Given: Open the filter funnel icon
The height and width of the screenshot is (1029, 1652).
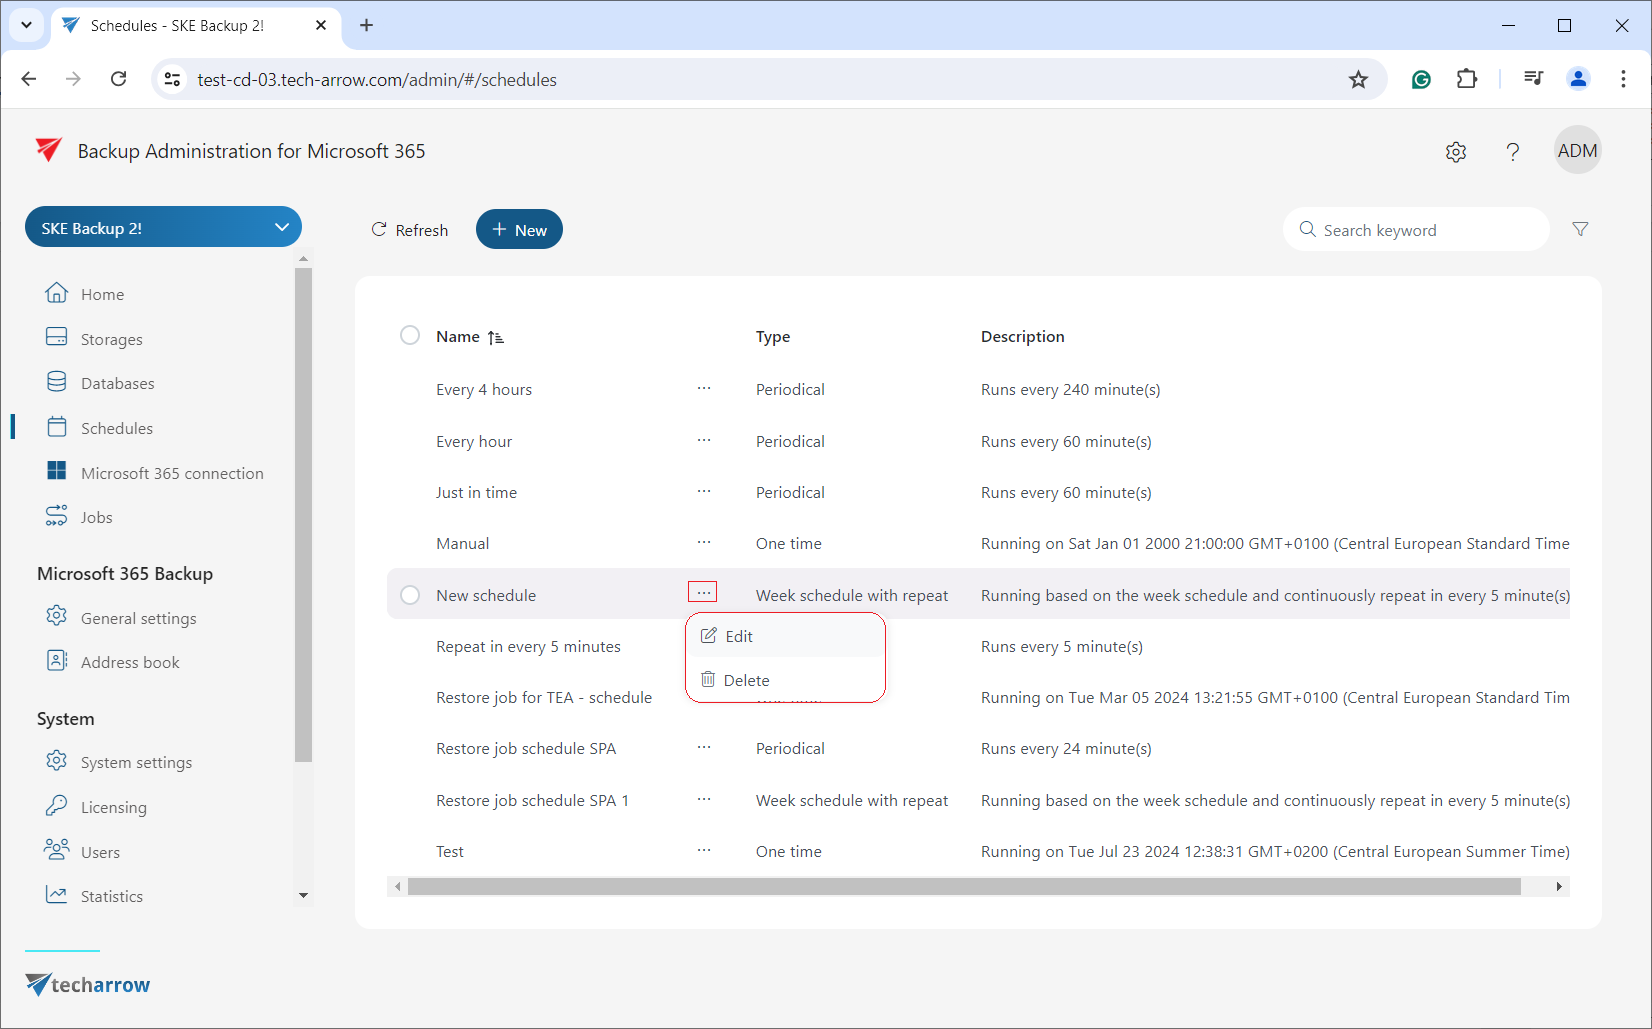Looking at the screenshot, I should click(x=1580, y=229).
